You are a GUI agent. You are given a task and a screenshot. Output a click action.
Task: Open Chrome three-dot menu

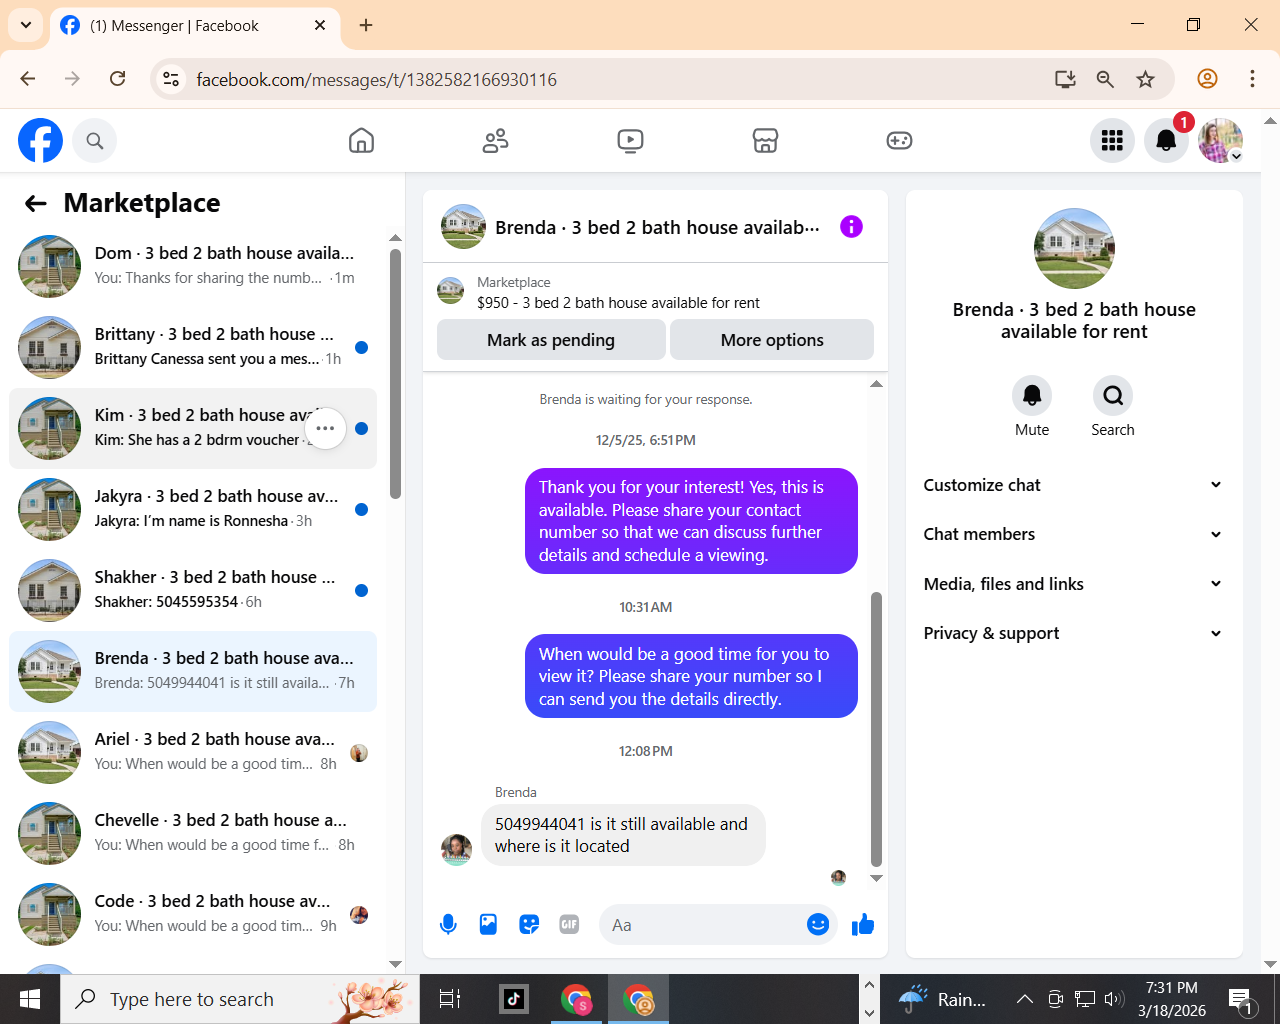1252,79
